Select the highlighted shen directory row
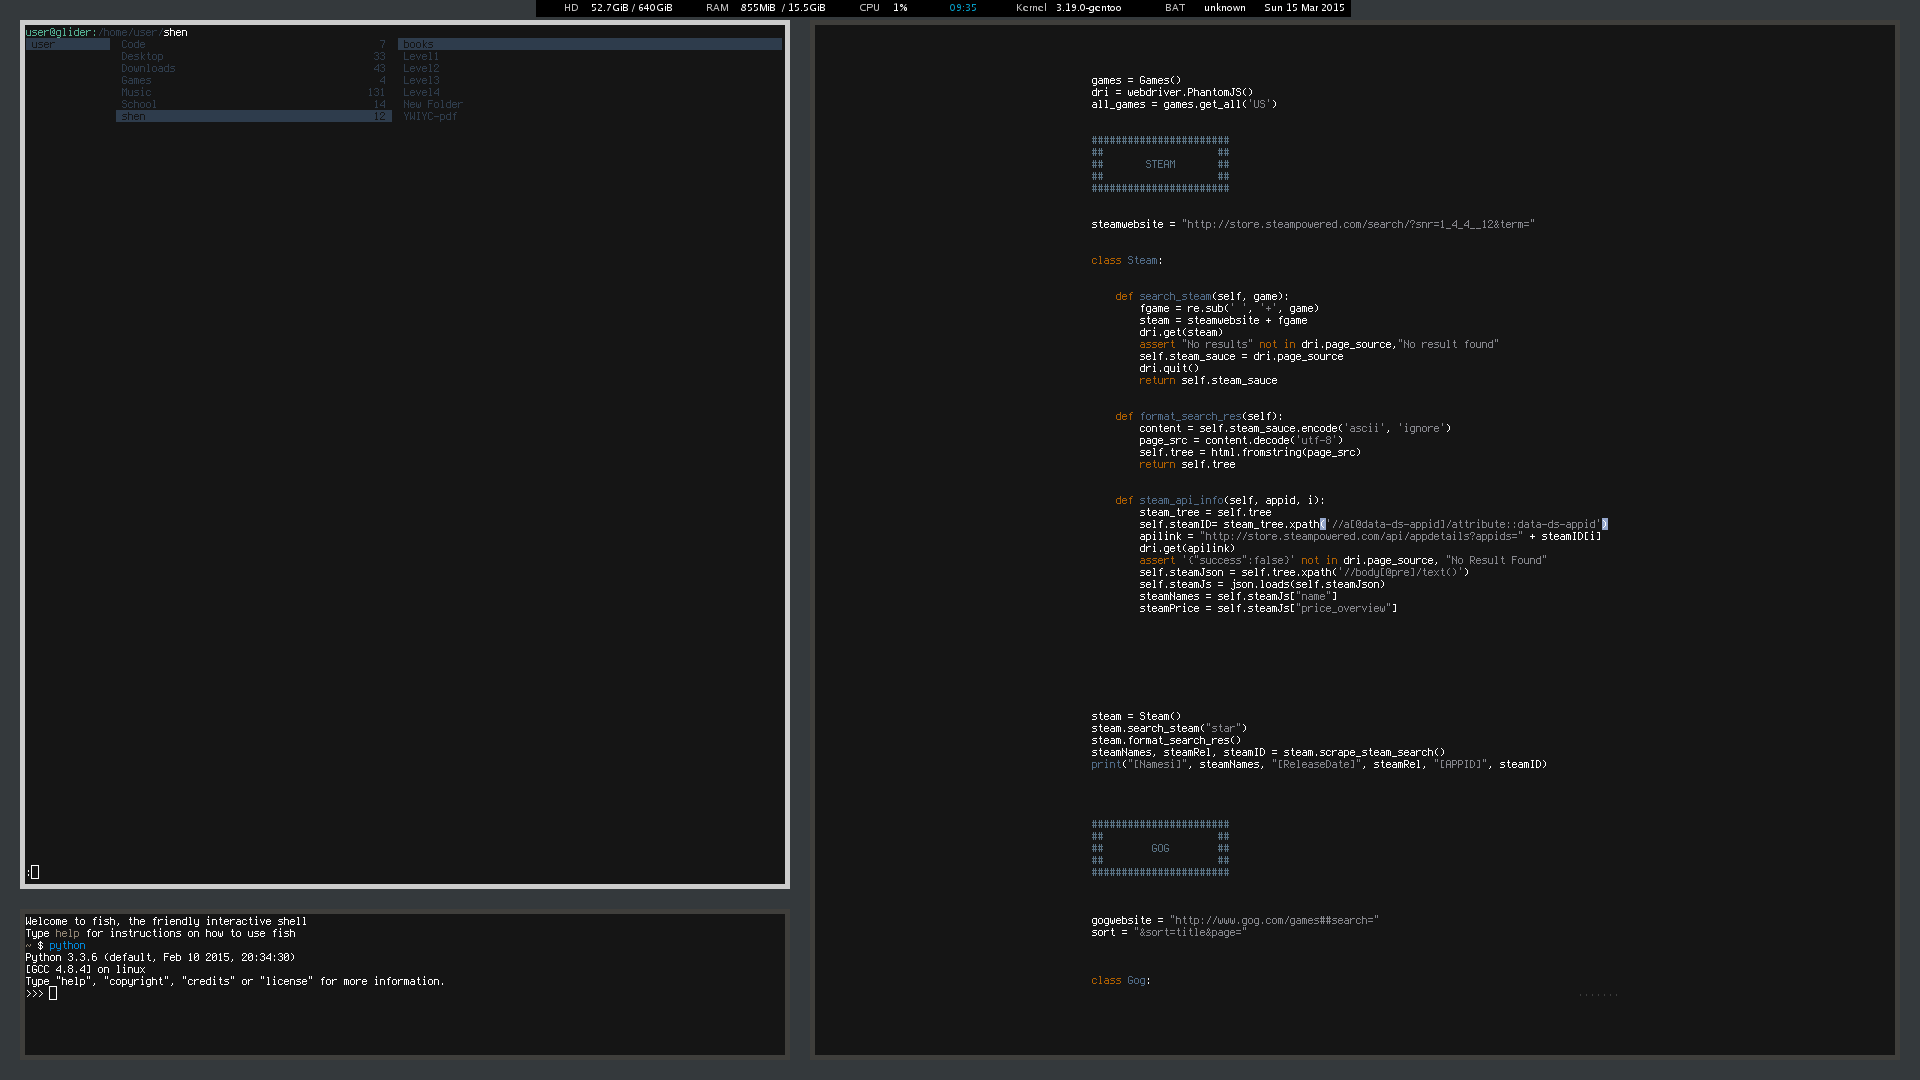1920x1080 pixels. pyautogui.click(x=253, y=116)
